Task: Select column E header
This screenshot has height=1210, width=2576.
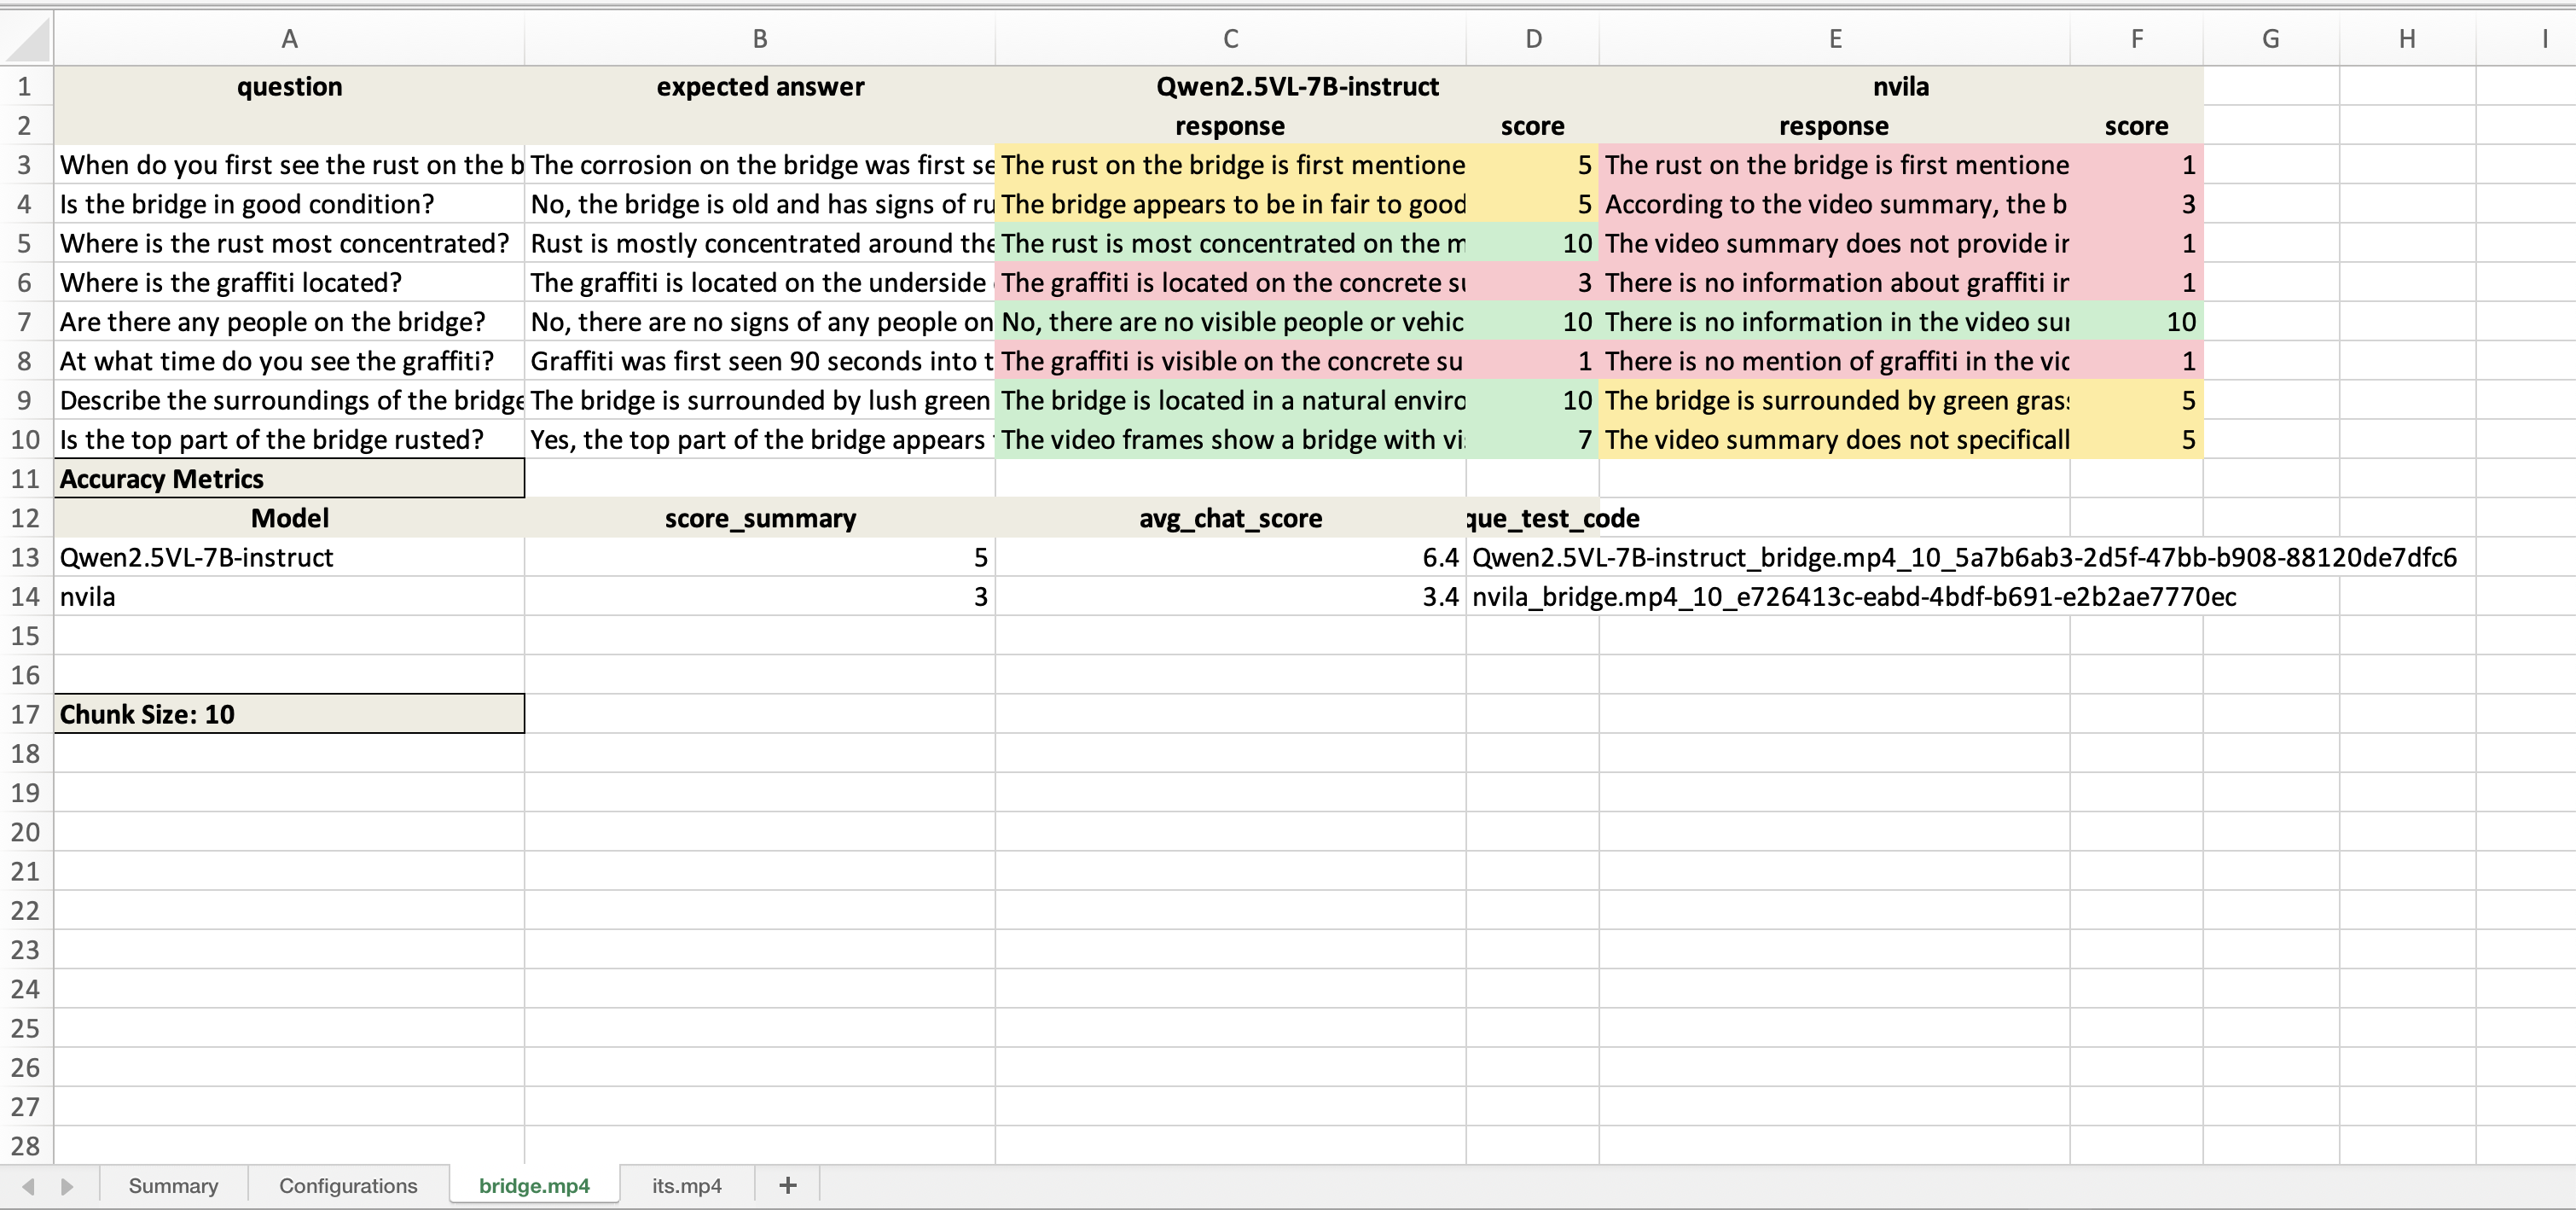Action: pos(1835,39)
